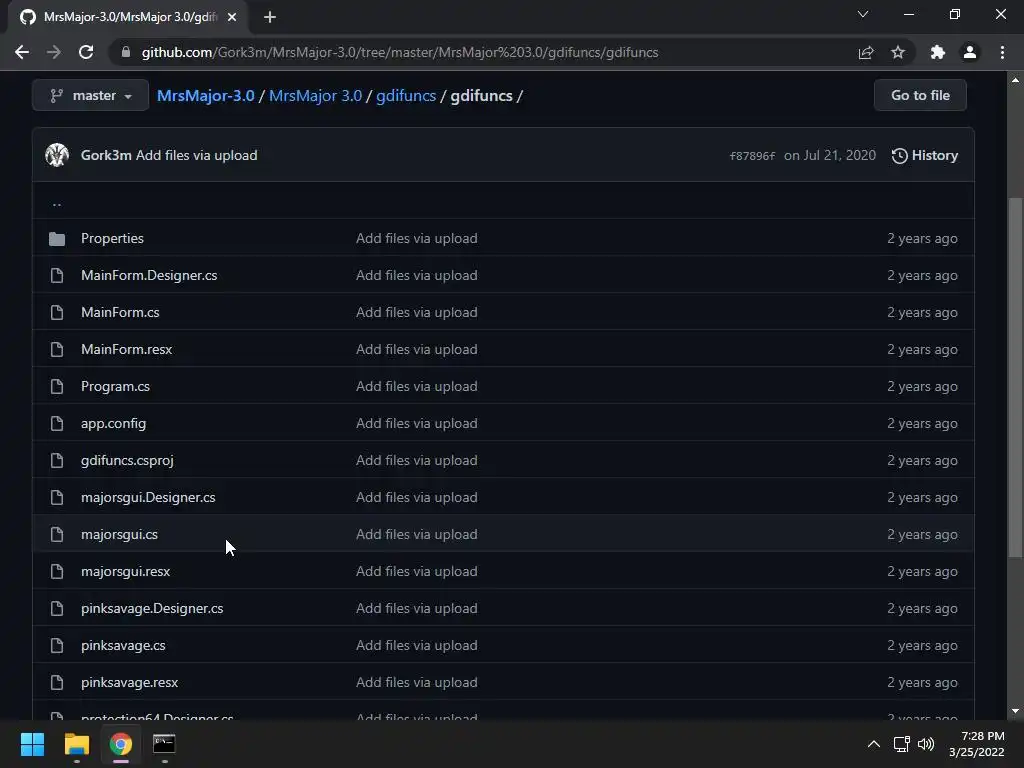
Task: Click the page vertical scrollbar thumb
Action: click(x=1015, y=377)
